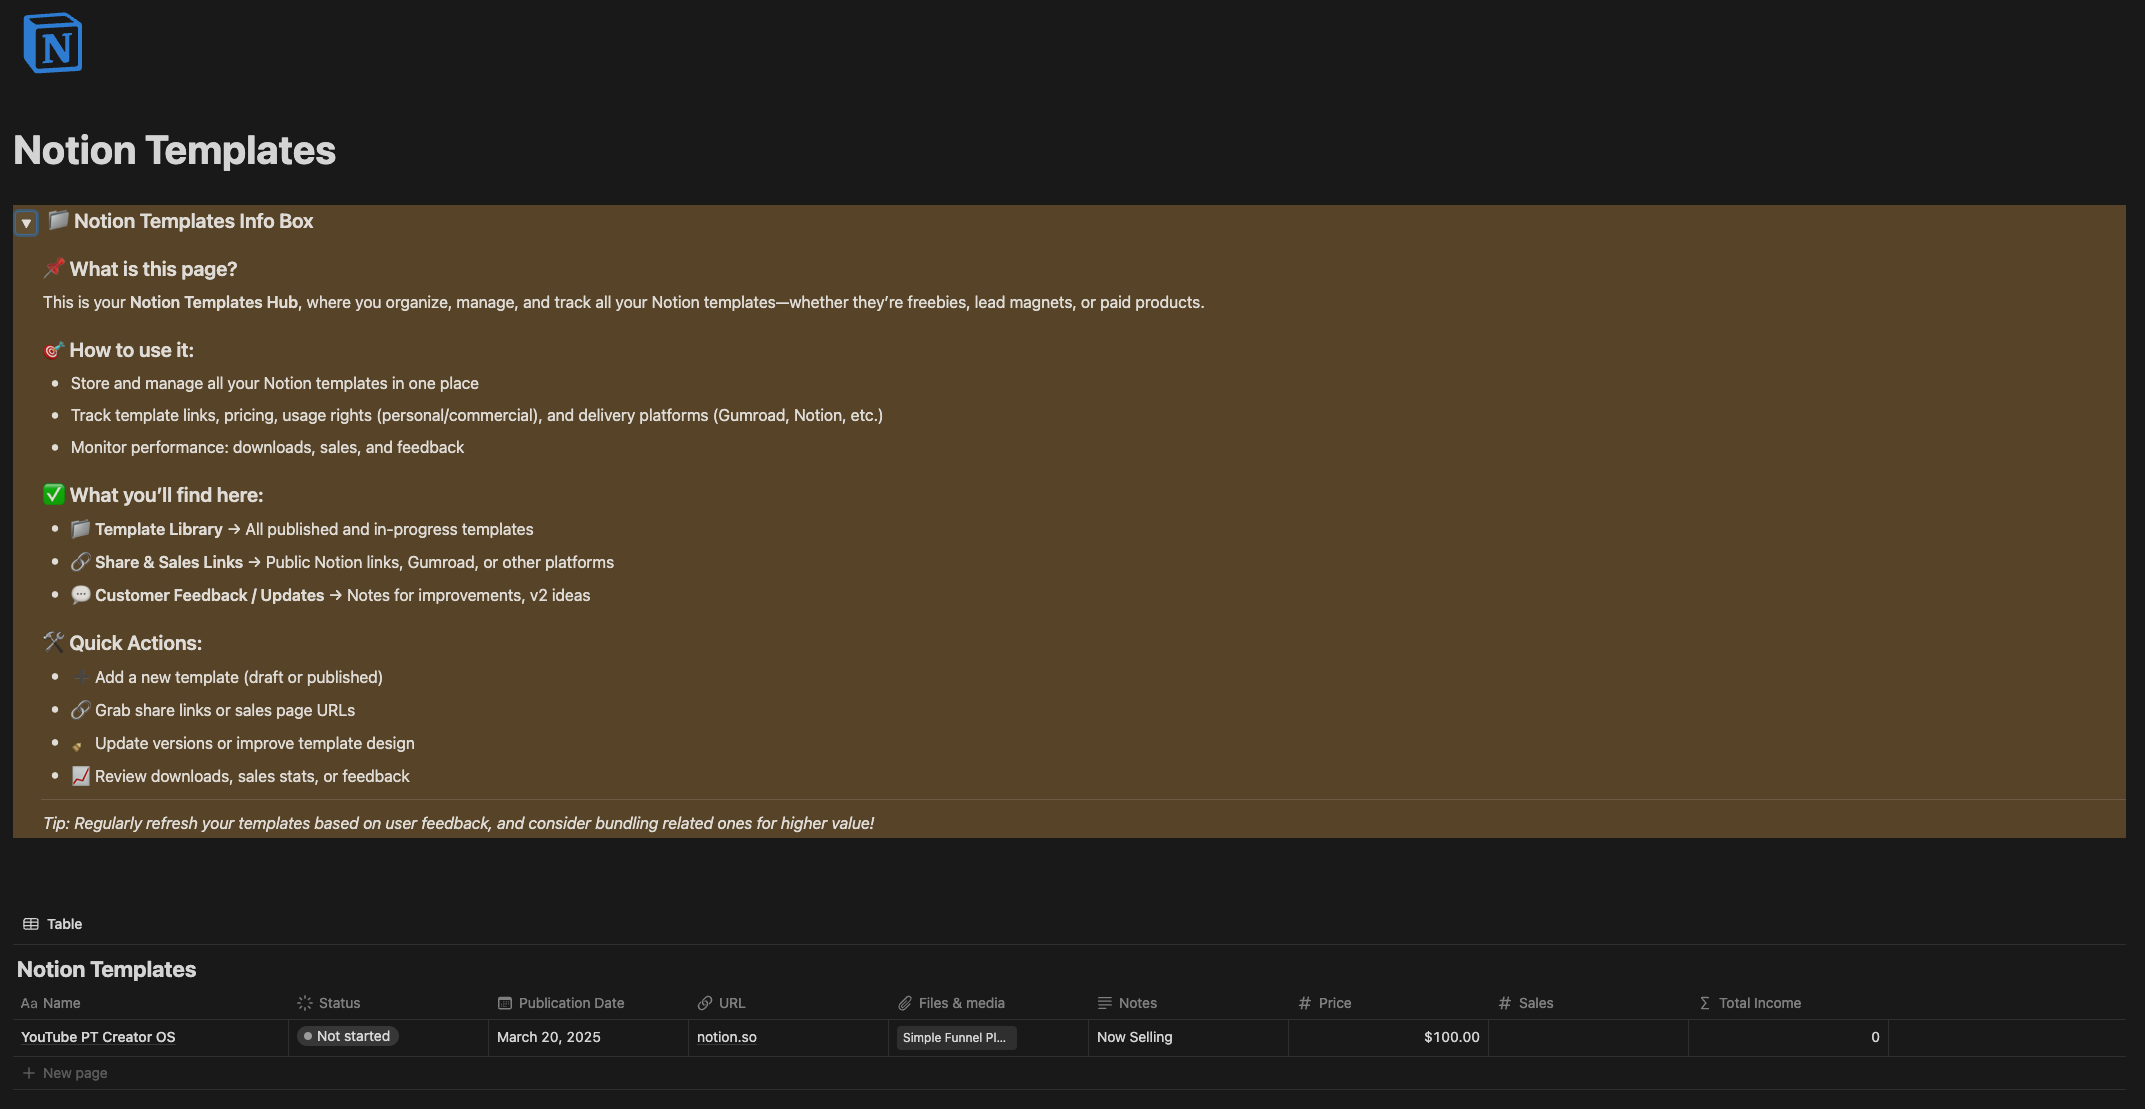Screen dimensions: 2145x1109
Task: Click the URL column link icon
Action: click(x=705, y=1003)
